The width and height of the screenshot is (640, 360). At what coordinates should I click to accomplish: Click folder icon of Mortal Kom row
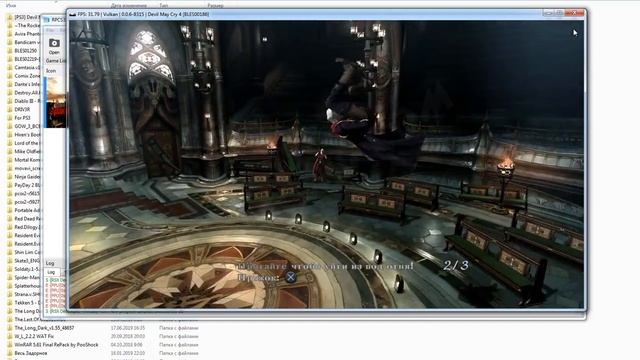tap(9, 160)
